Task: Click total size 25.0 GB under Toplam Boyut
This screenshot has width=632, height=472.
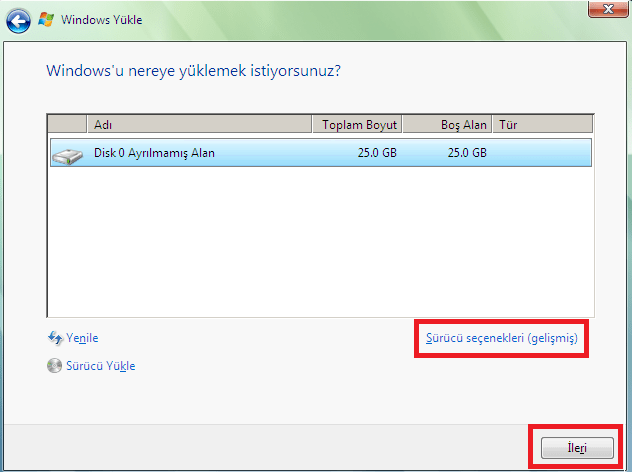Action: (x=377, y=153)
